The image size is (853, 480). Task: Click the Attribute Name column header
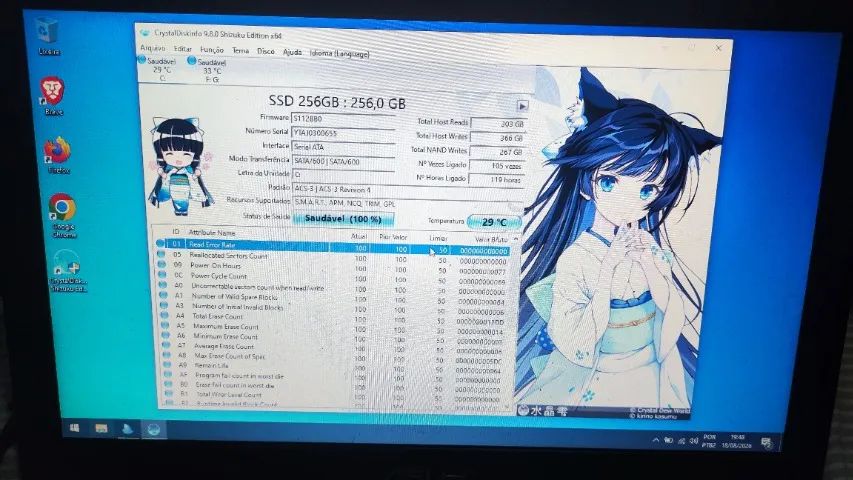coord(212,232)
